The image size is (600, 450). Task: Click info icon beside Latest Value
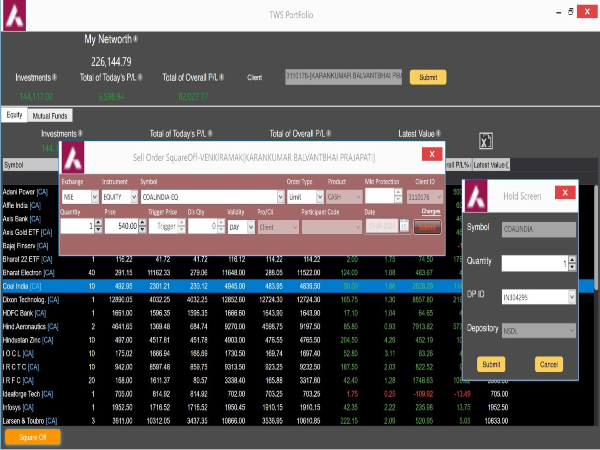439,134
